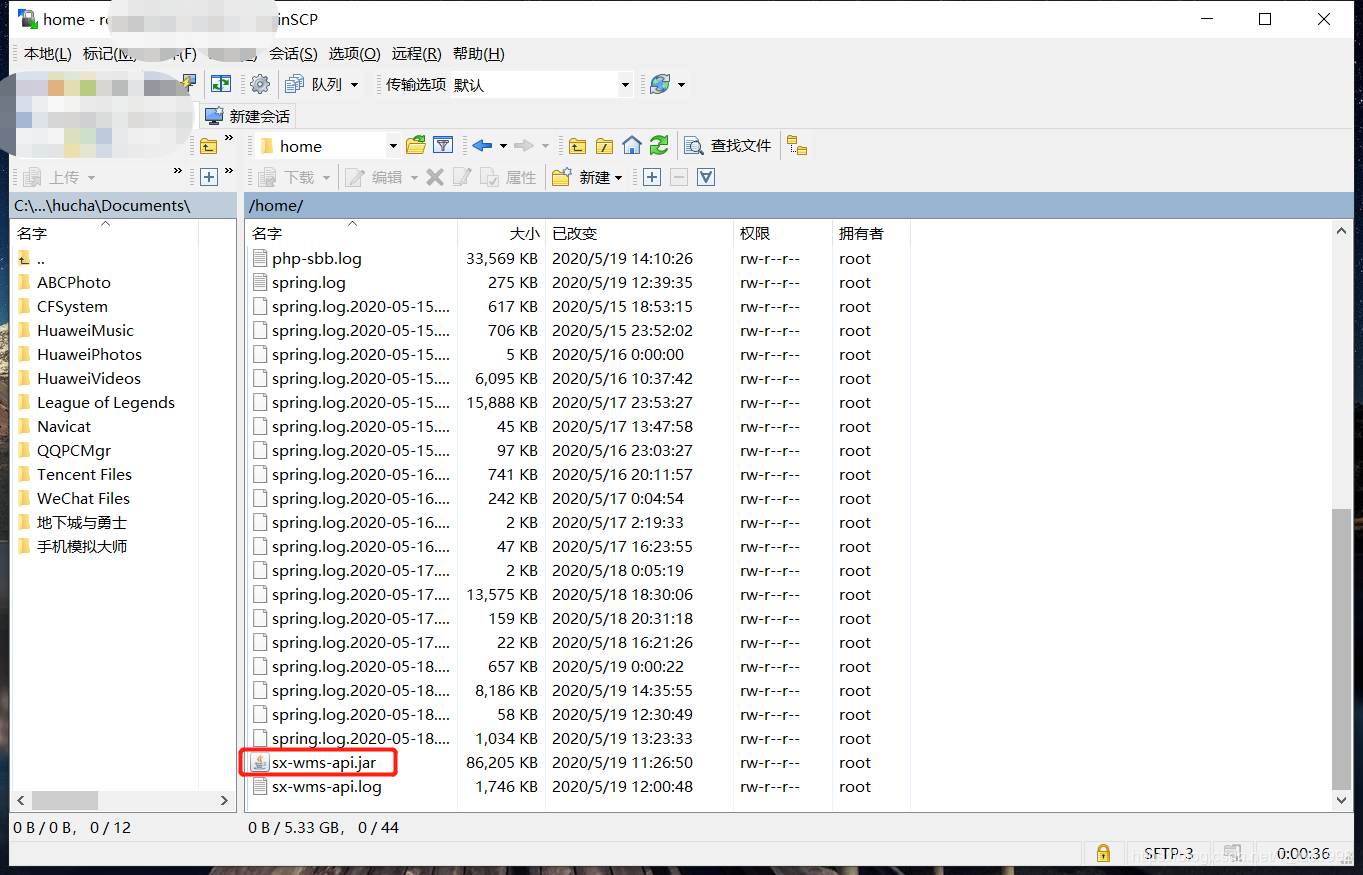The height and width of the screenshot is (875, 1363).
Task: Click the 2020/5/19 14:35:55 date cell
Action: click(622, 690)
